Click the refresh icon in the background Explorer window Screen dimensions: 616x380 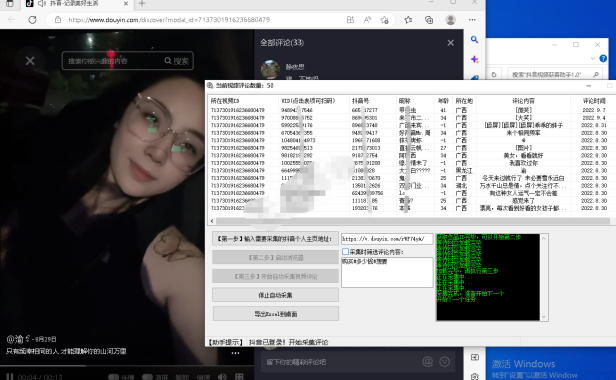click(x=494, y=74)
